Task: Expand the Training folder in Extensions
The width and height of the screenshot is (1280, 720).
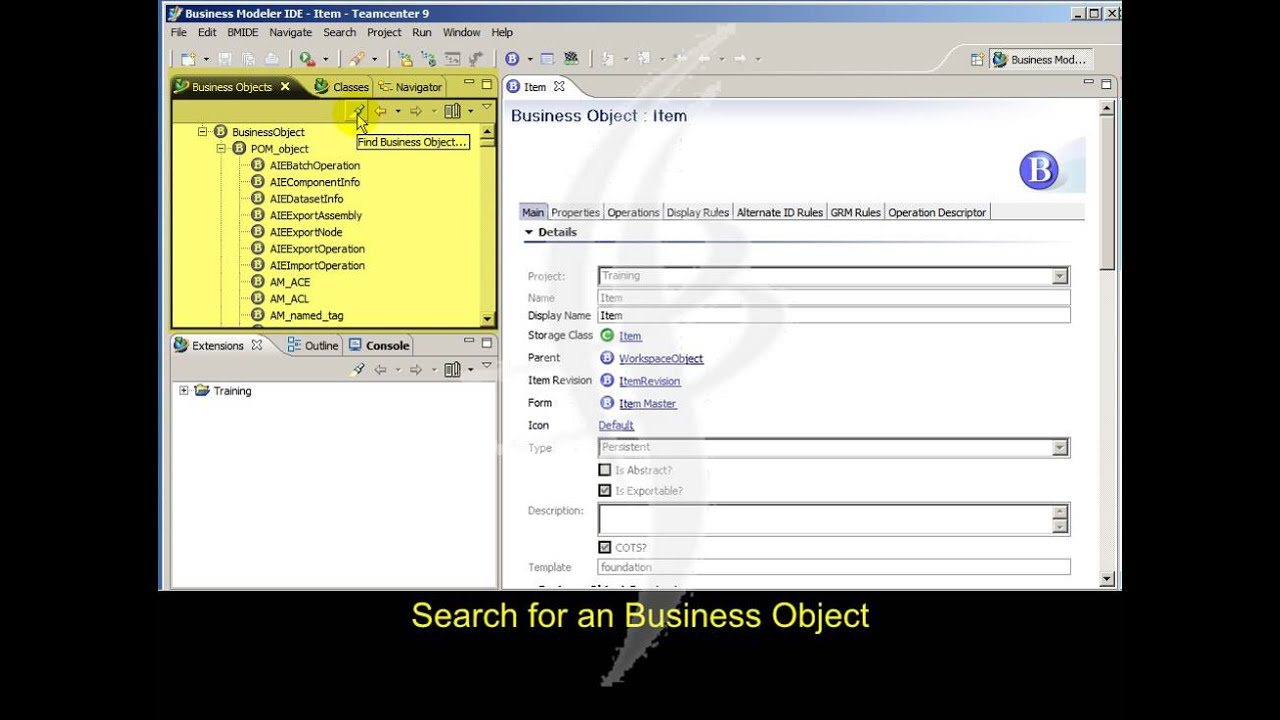Action: click(x=183, y=390)
